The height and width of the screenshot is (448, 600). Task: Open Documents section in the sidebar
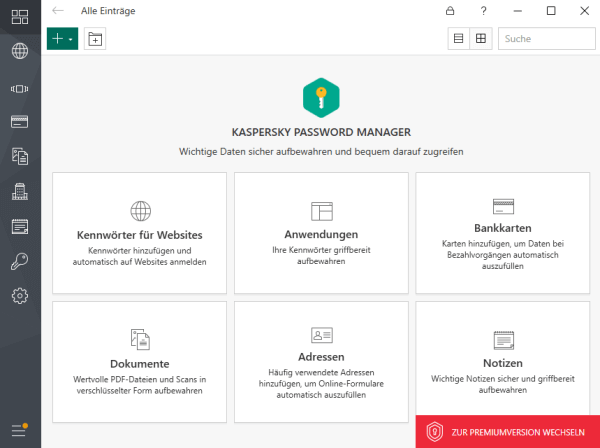20,156
